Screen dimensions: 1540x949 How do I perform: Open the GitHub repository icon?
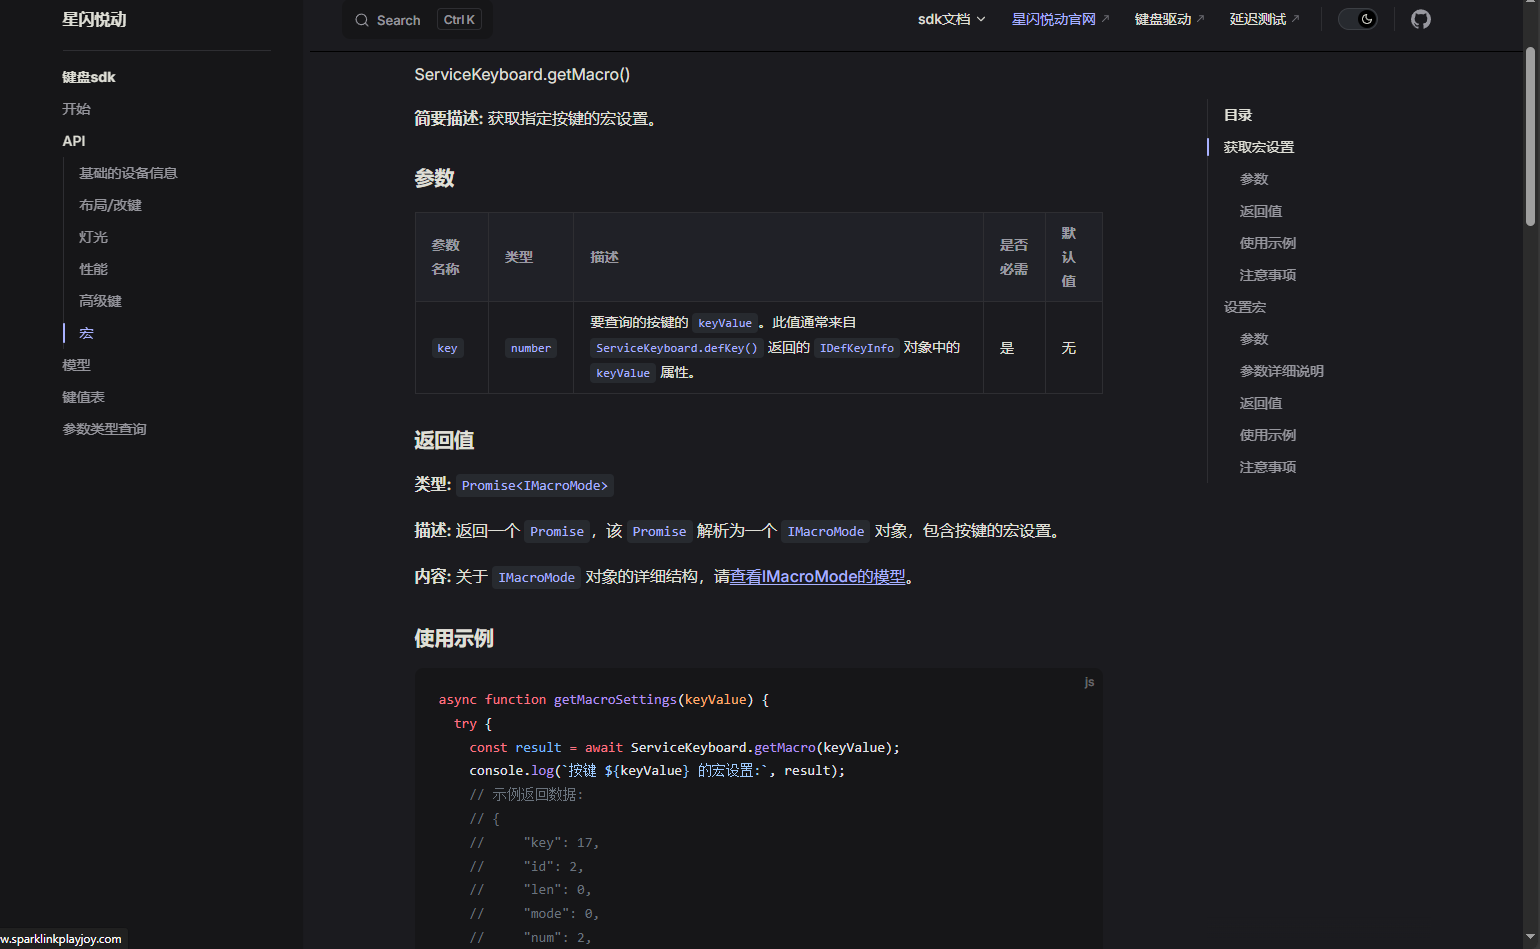1420,19
